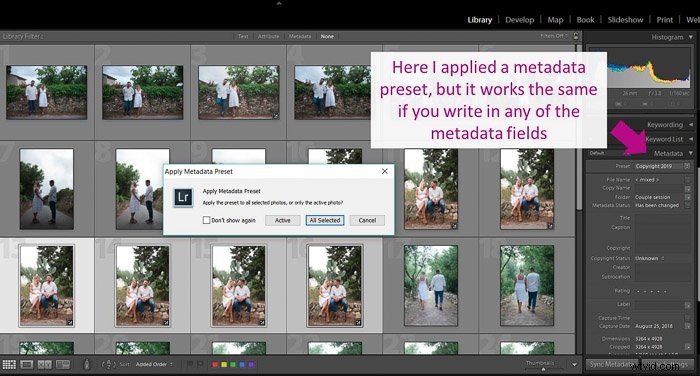The height and width of the screenshot is (376, 700).
Task: Select the Metadata library filter
Action: (x=300, y=36)
